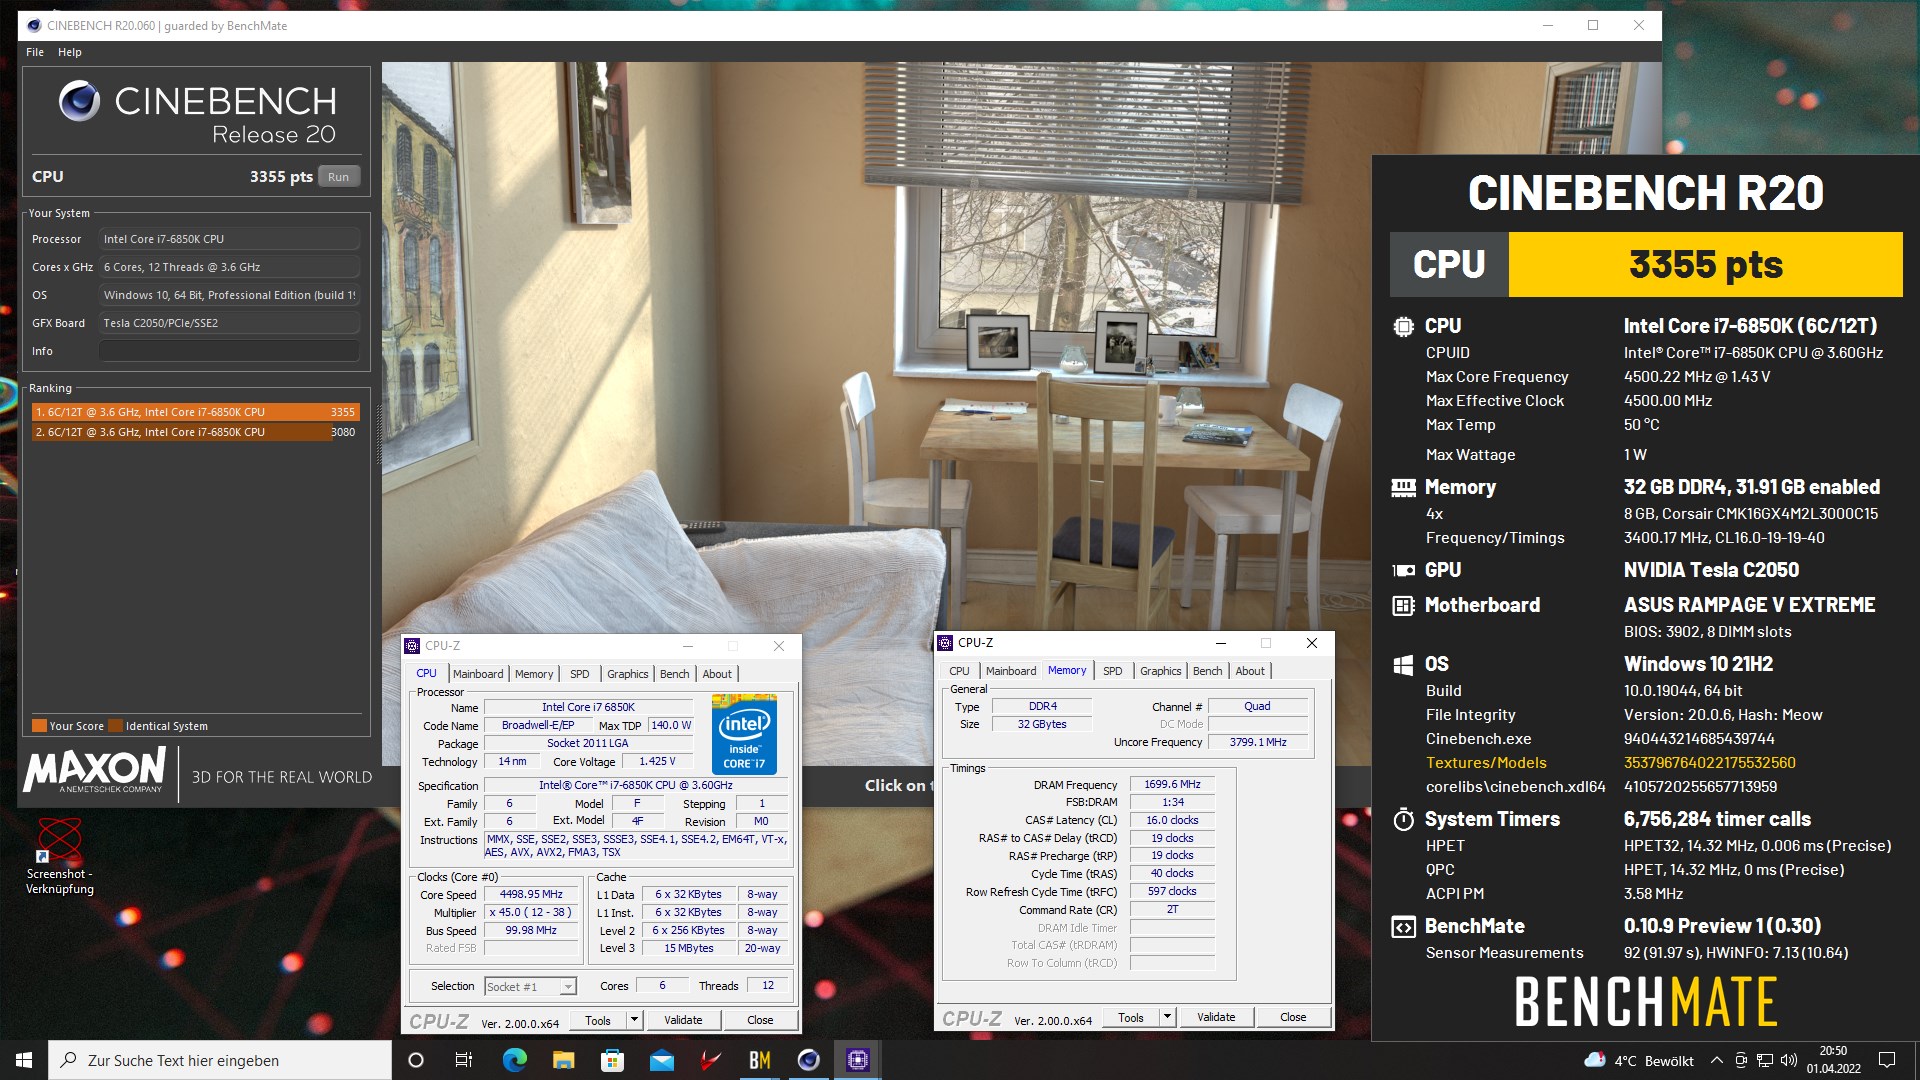This screenshot has width=1920, height=1080.
Task: Select ranking entry with score 3080
Action: click(195, 432)
